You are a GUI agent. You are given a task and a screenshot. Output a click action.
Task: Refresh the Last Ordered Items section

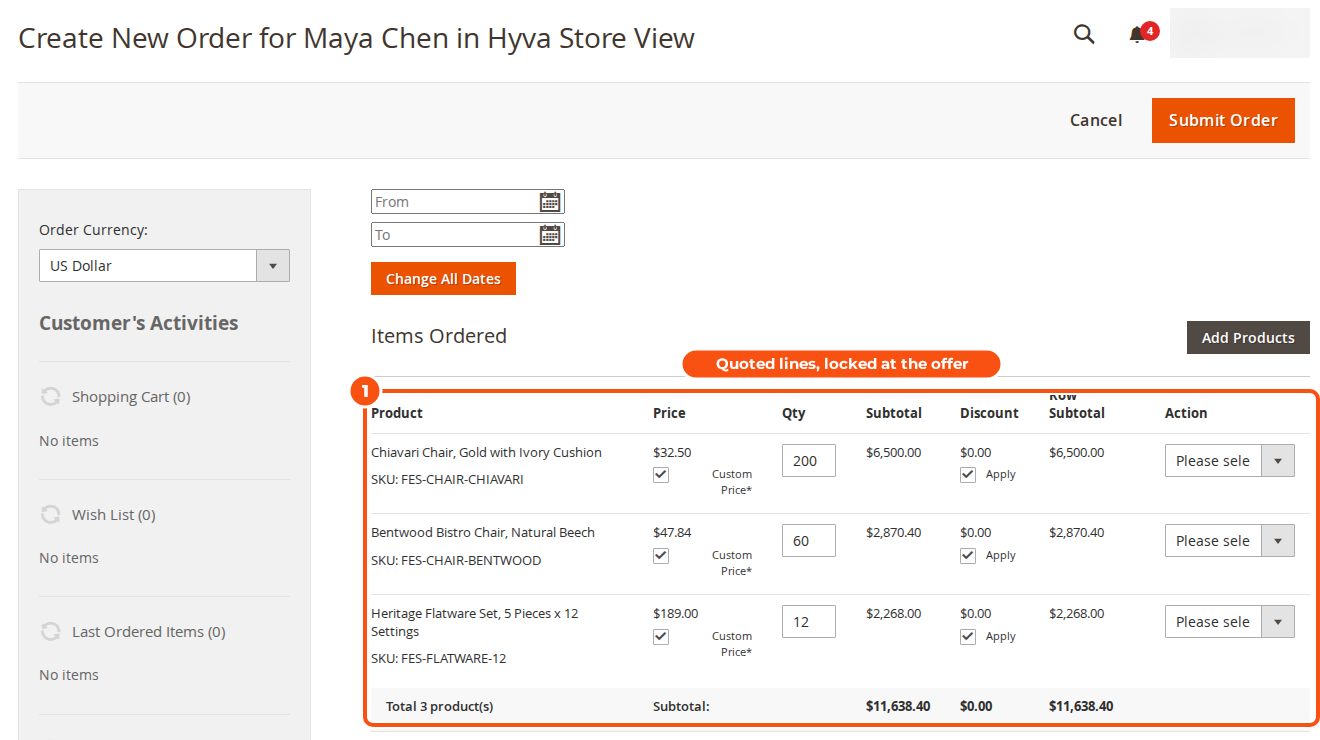coord(50,632)
